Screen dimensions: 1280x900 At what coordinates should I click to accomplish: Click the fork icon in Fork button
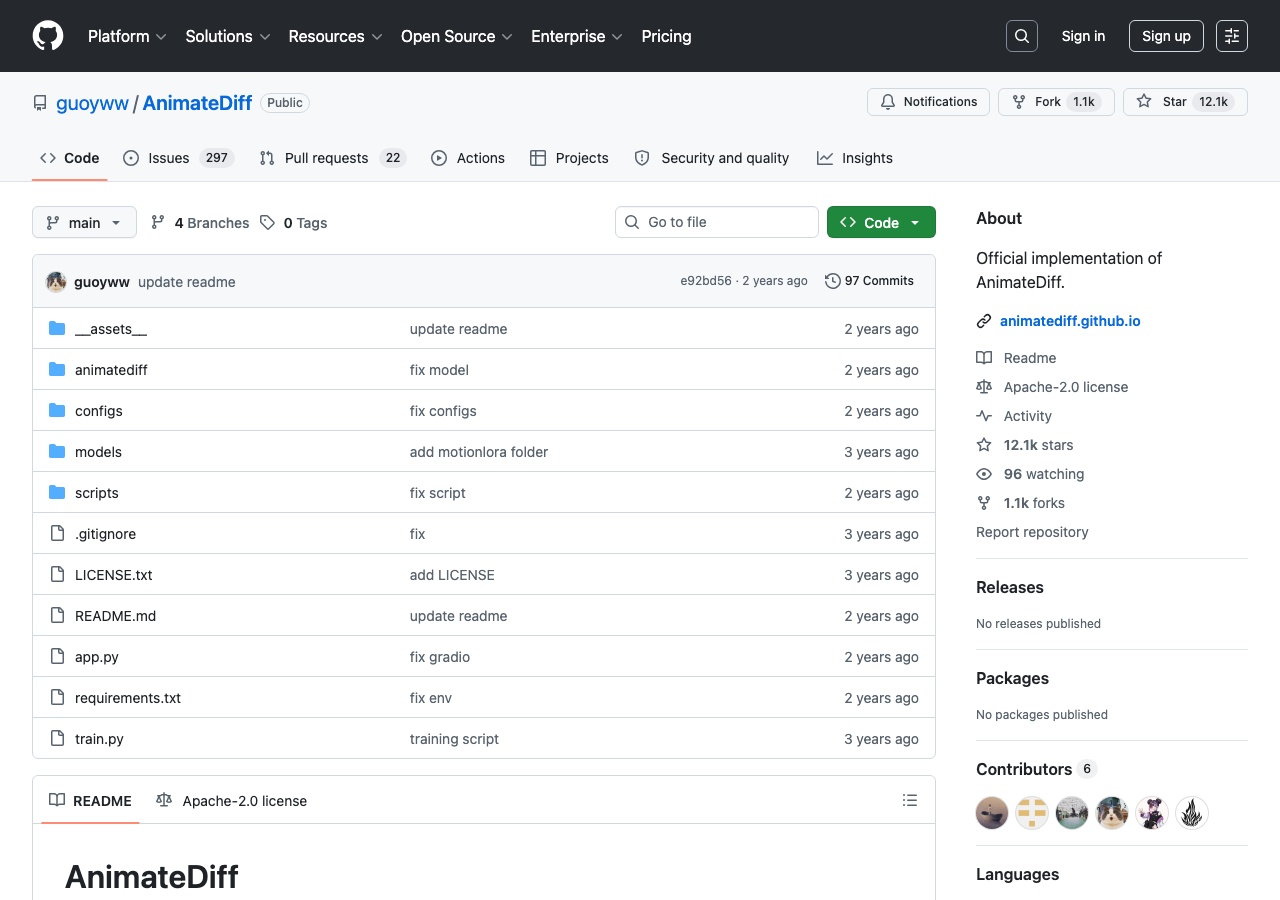1019,102
